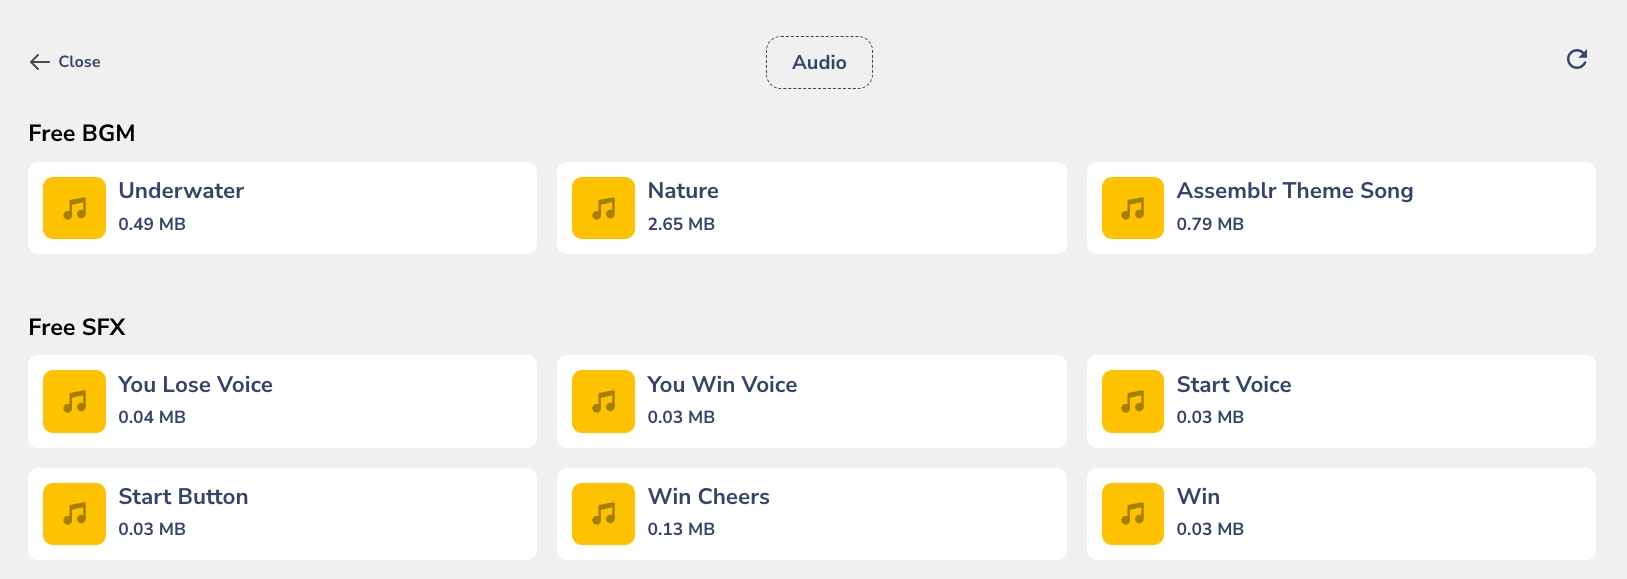Click the Start Voice music note icon

click(x=1132, y=401)
